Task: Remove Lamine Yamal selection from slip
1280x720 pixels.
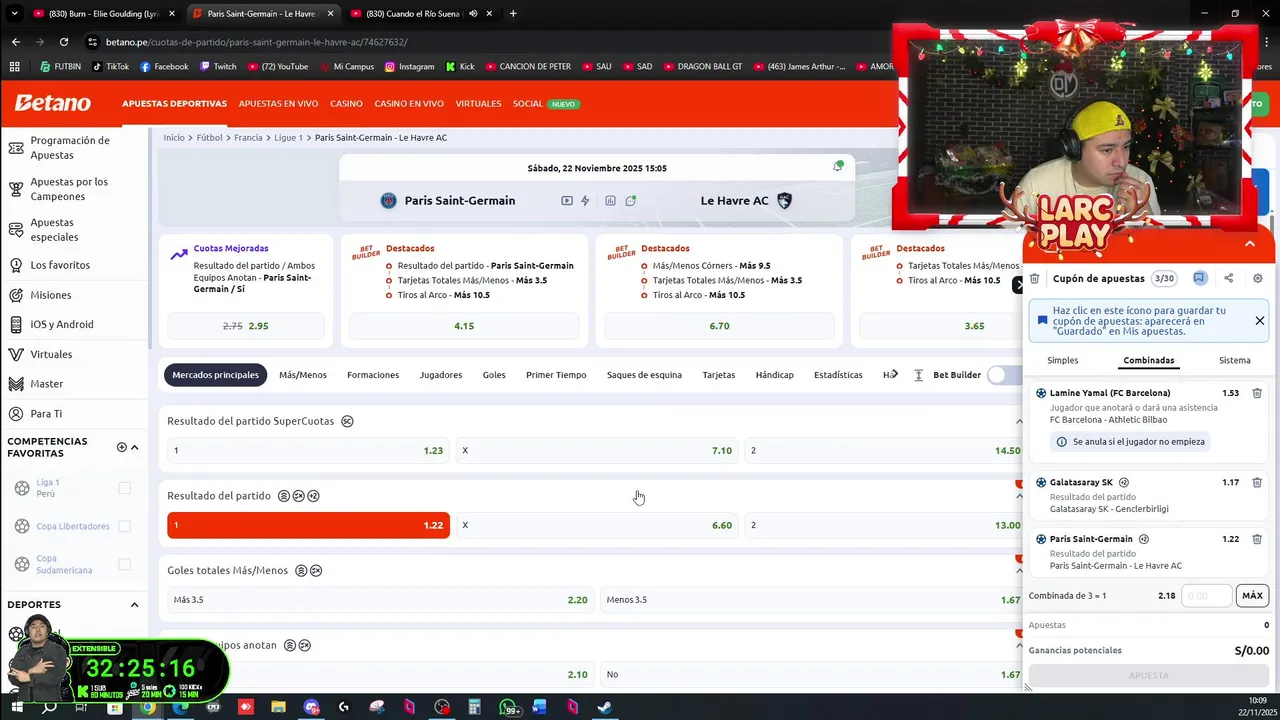Action: pyautogui.click(x=1257, y=393)
